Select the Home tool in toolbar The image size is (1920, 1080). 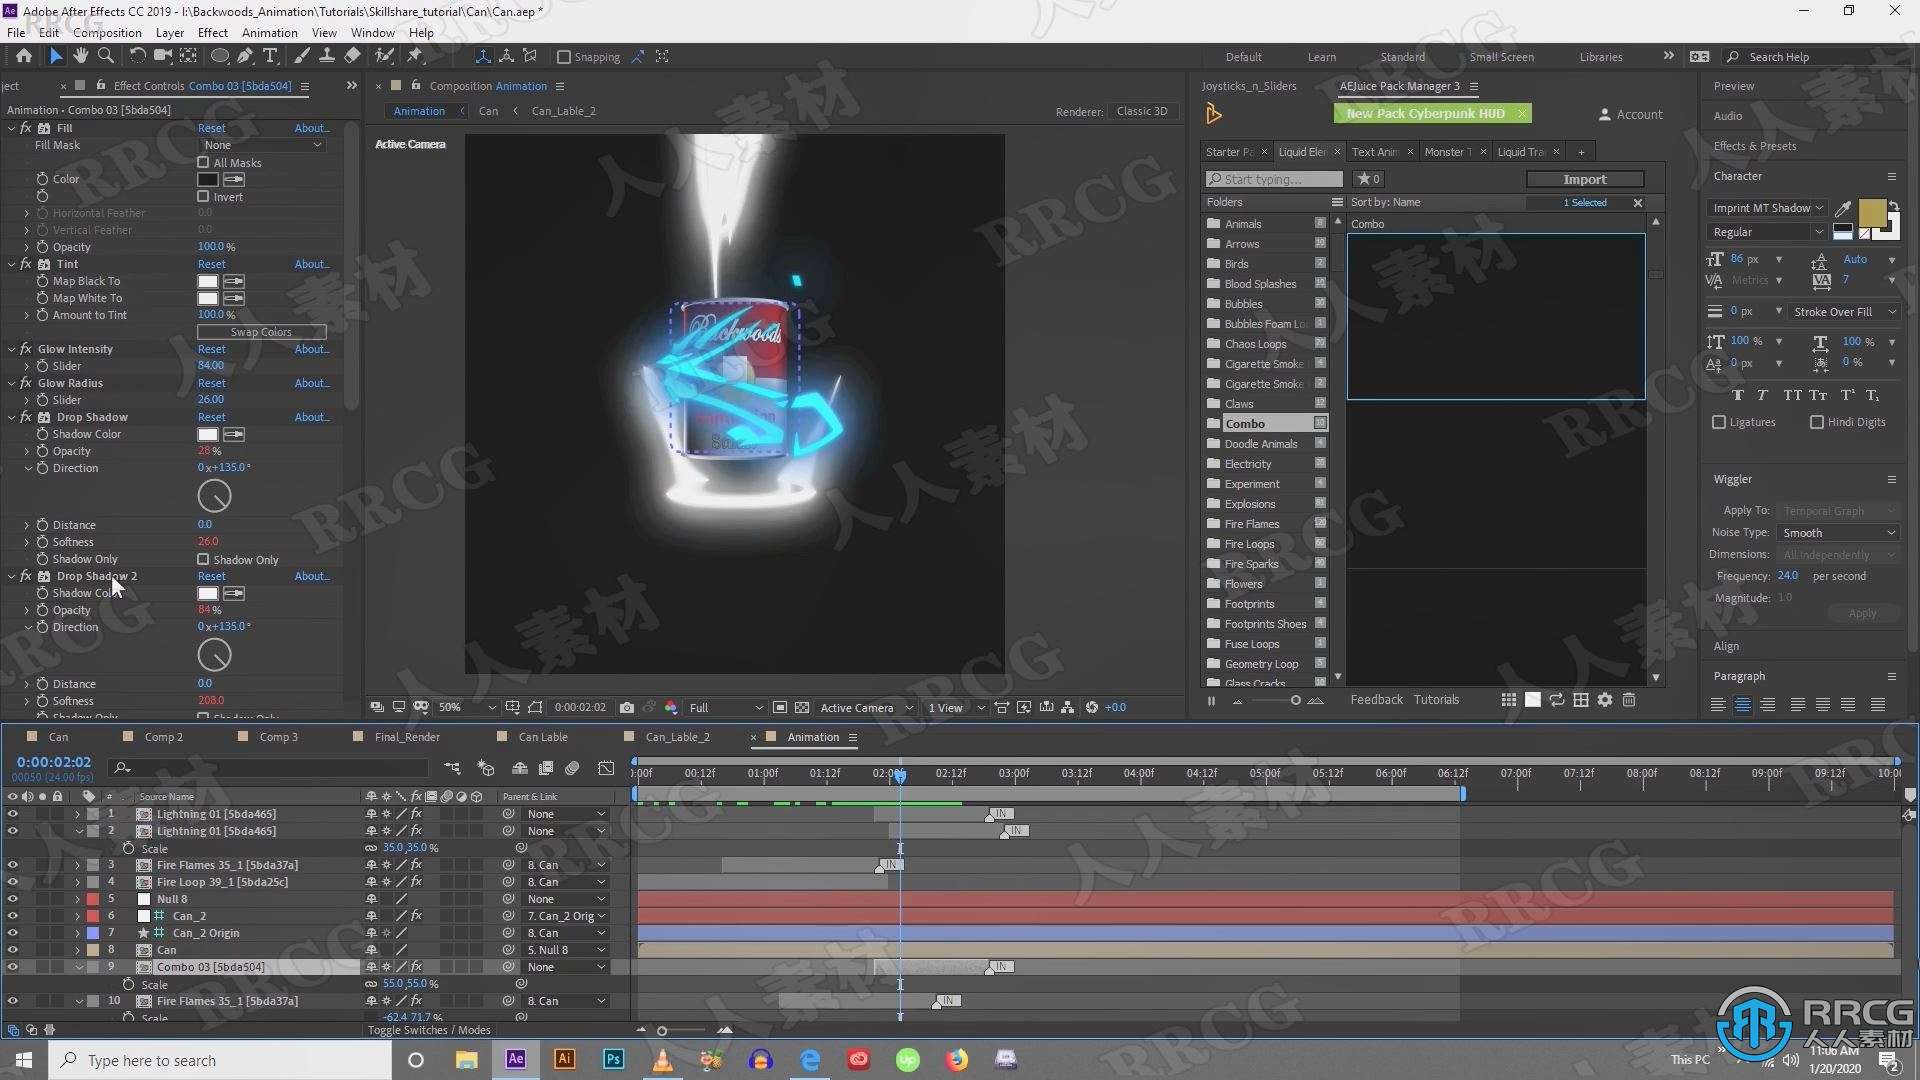[x=24, y=56]
